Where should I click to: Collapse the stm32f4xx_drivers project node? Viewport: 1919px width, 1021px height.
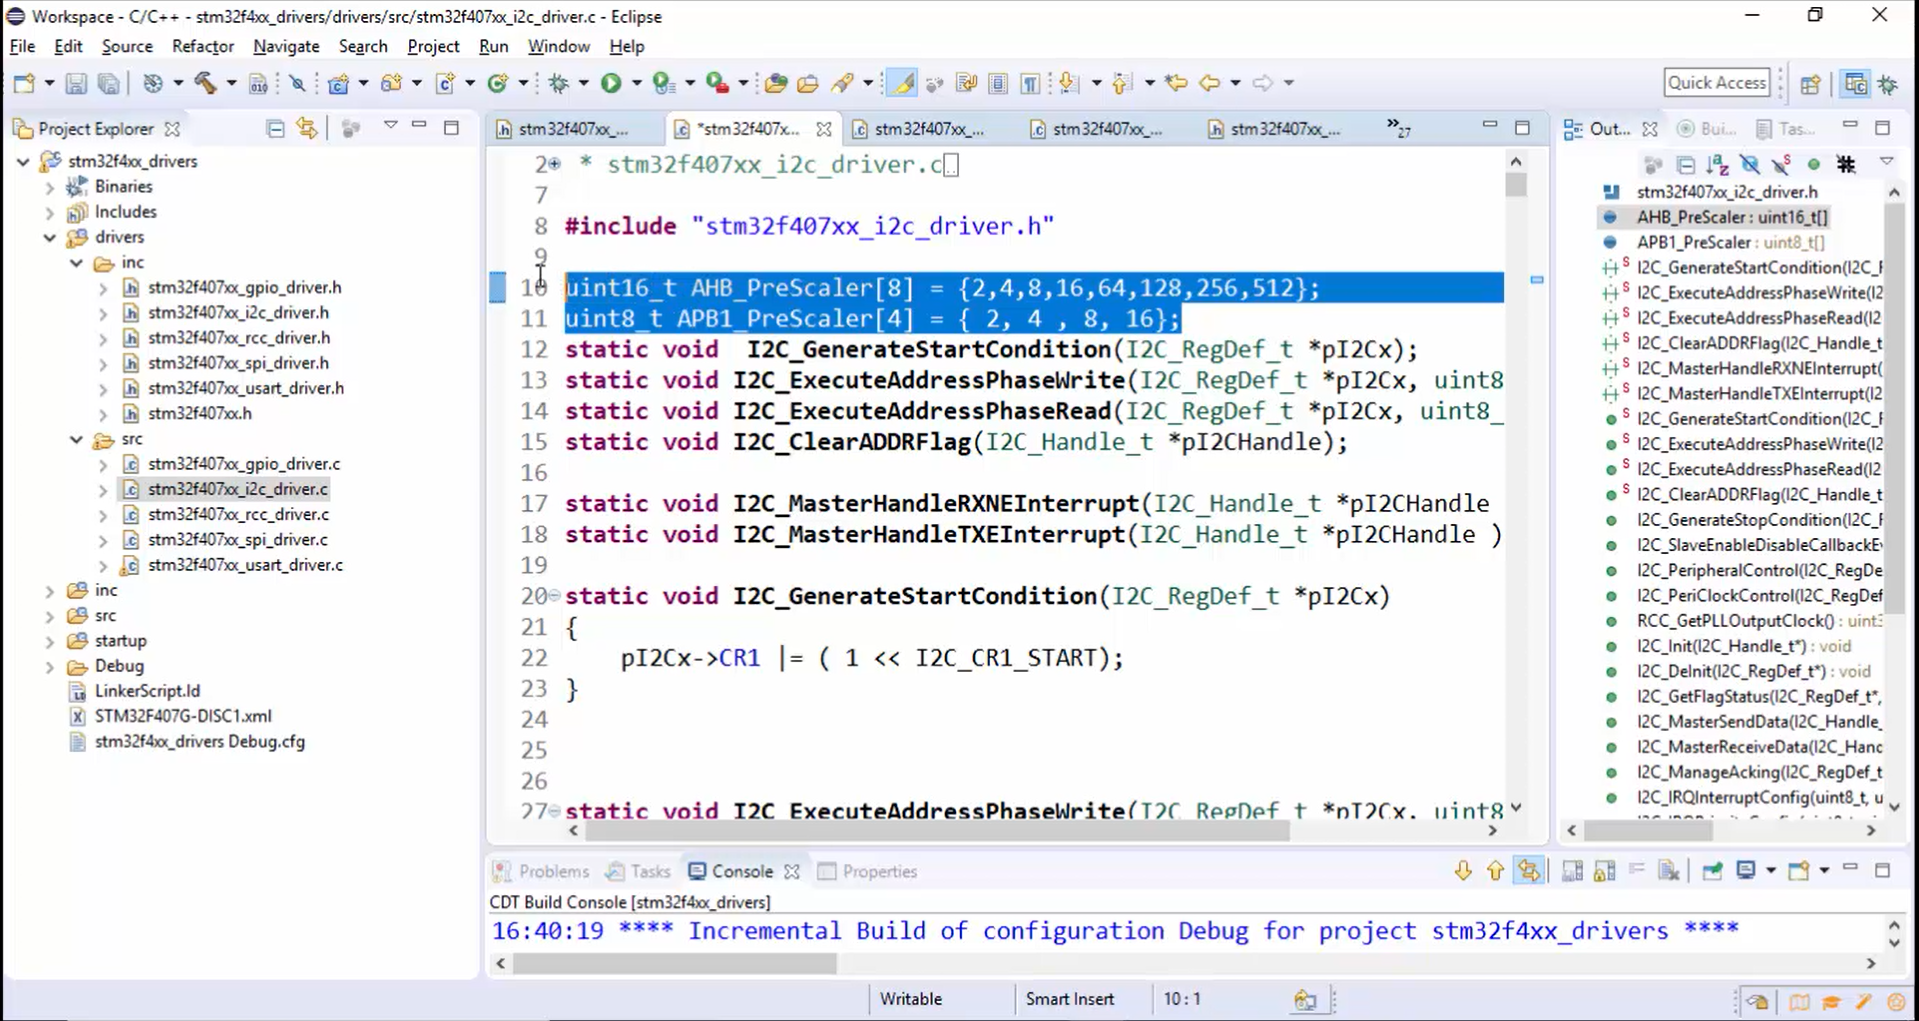coord(23,161)
